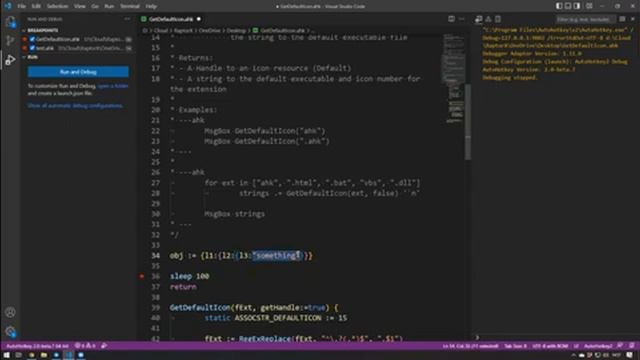The image size is (640, 360).
Task: Click selected "something" string on line 34
Action: click(277, 256)
